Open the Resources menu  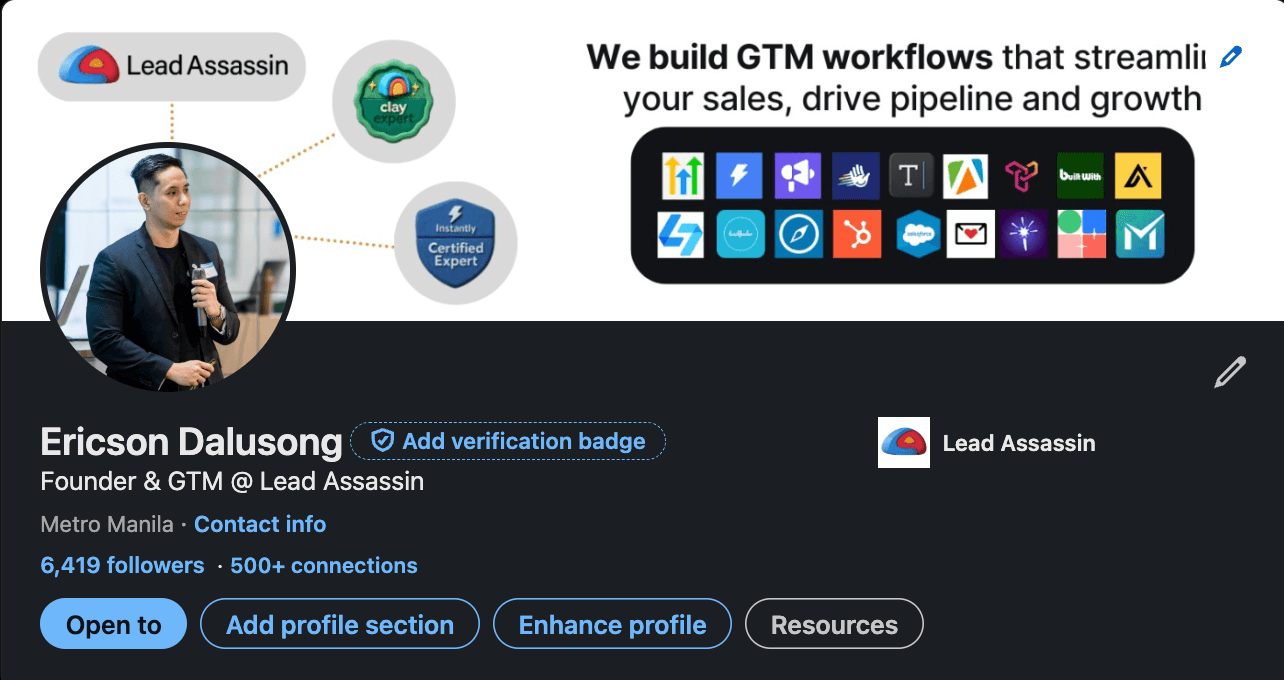[x=835, y=624]
